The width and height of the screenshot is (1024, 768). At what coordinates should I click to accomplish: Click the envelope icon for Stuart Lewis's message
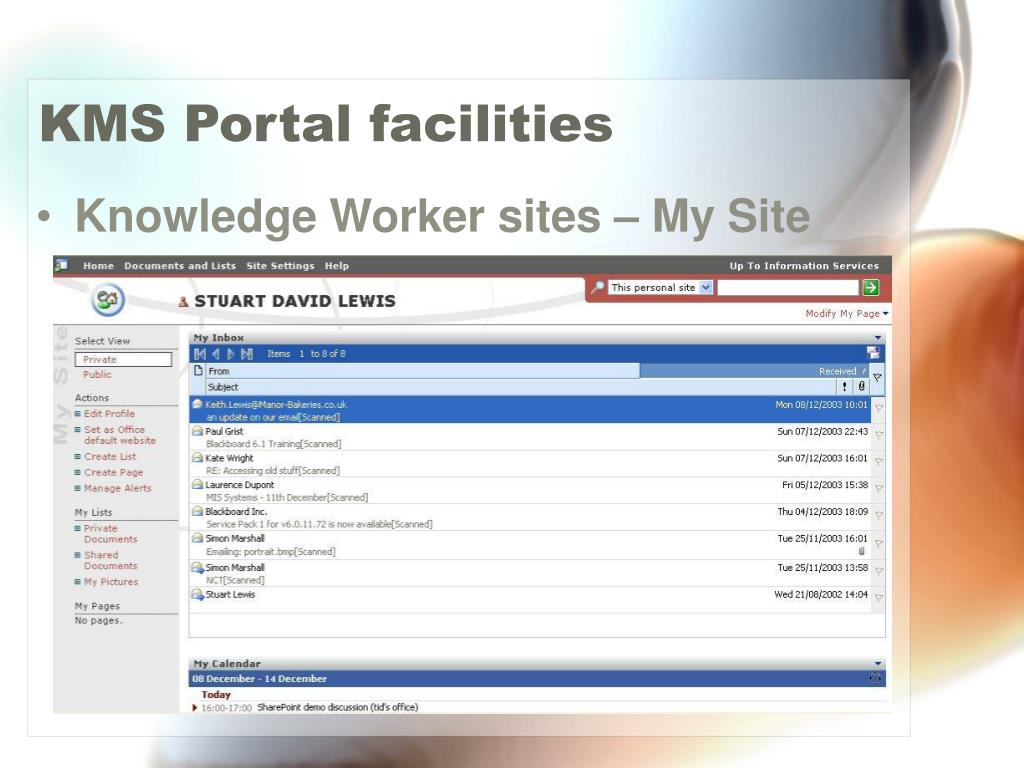tap(197, 594)
